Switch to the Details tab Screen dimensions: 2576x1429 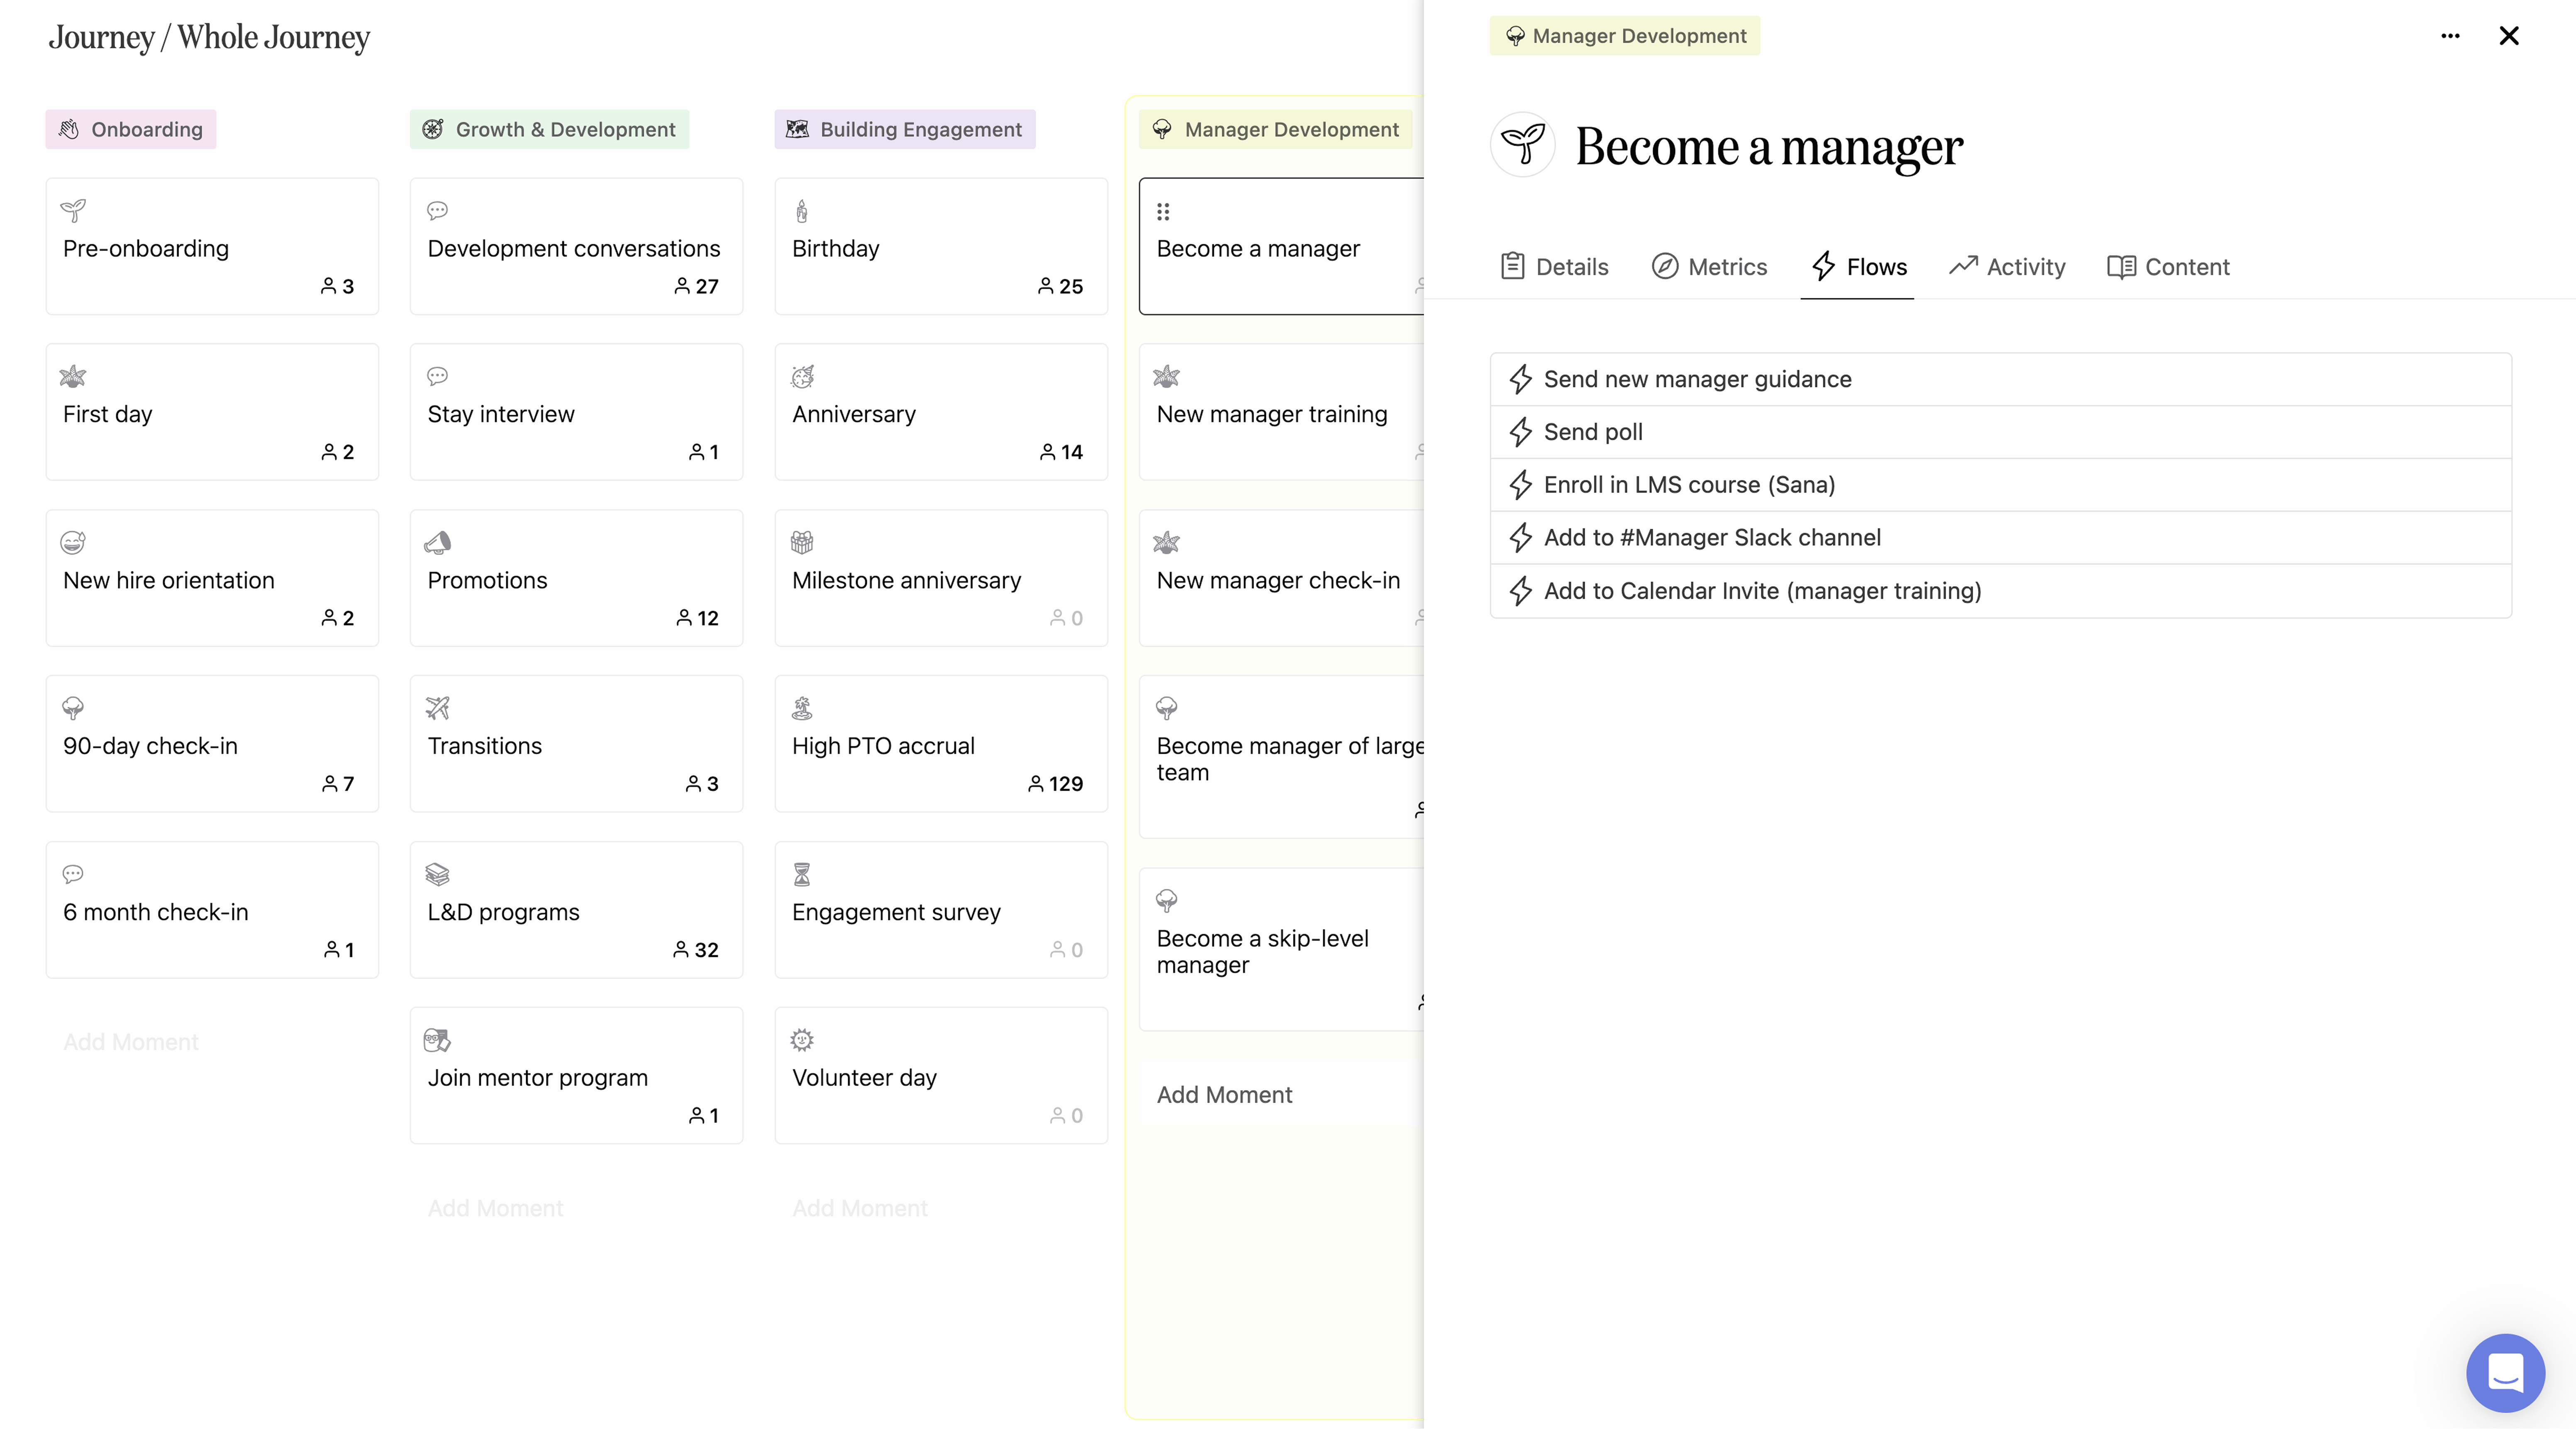click(x=1554, y=267)
